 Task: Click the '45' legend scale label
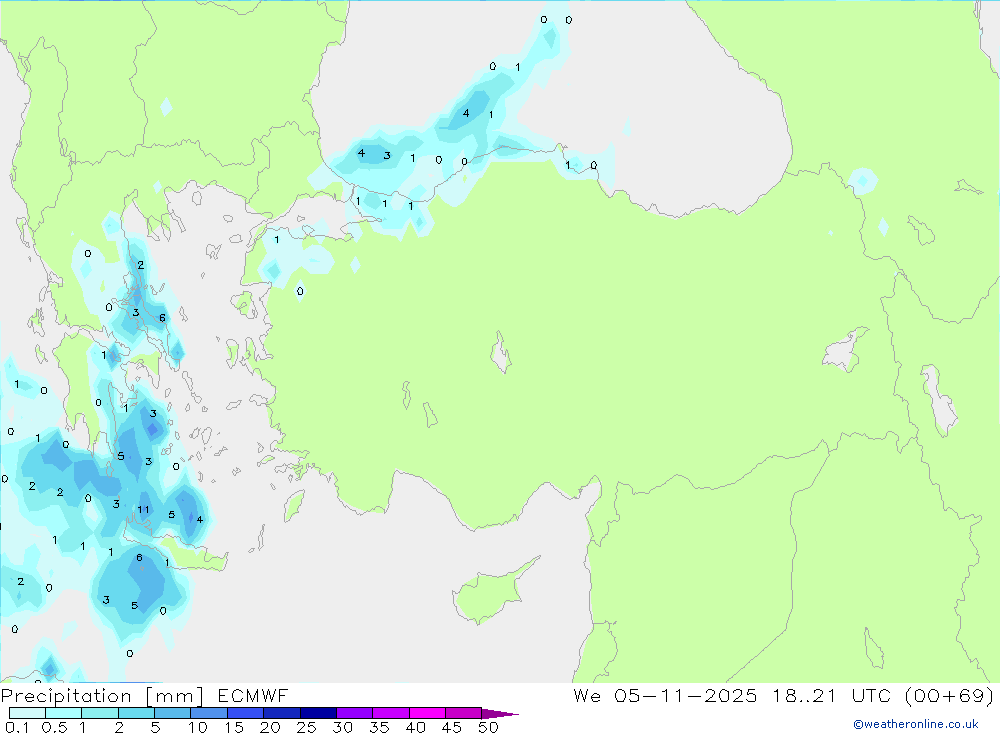point(452,727)
